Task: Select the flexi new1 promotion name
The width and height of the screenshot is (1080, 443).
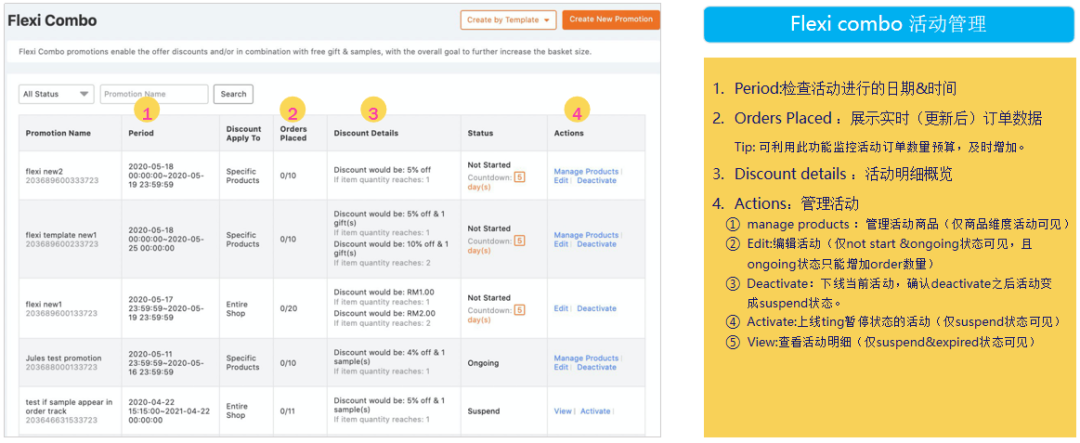Action: pos(43,304)
